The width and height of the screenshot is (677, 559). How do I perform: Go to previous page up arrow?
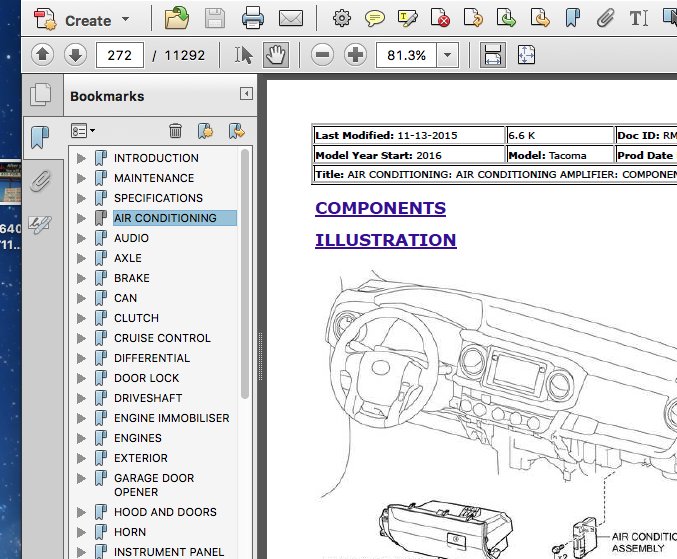pos(42,55)
